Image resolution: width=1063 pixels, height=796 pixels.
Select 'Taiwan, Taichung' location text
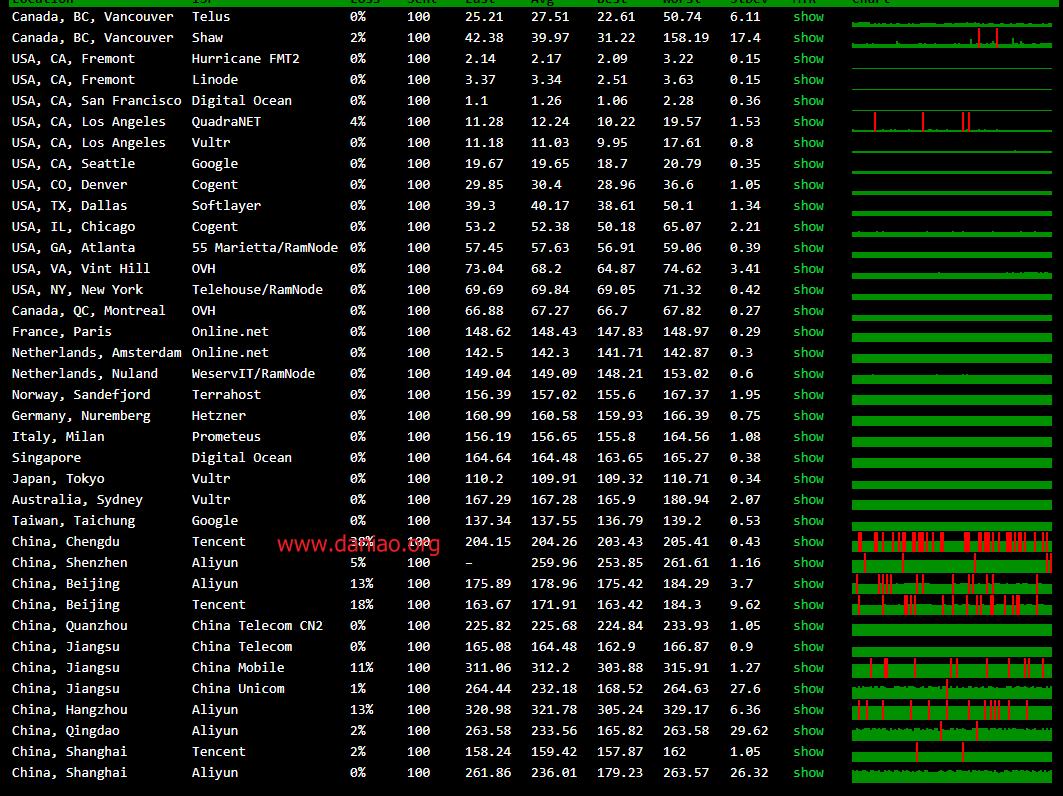point(73,521)
